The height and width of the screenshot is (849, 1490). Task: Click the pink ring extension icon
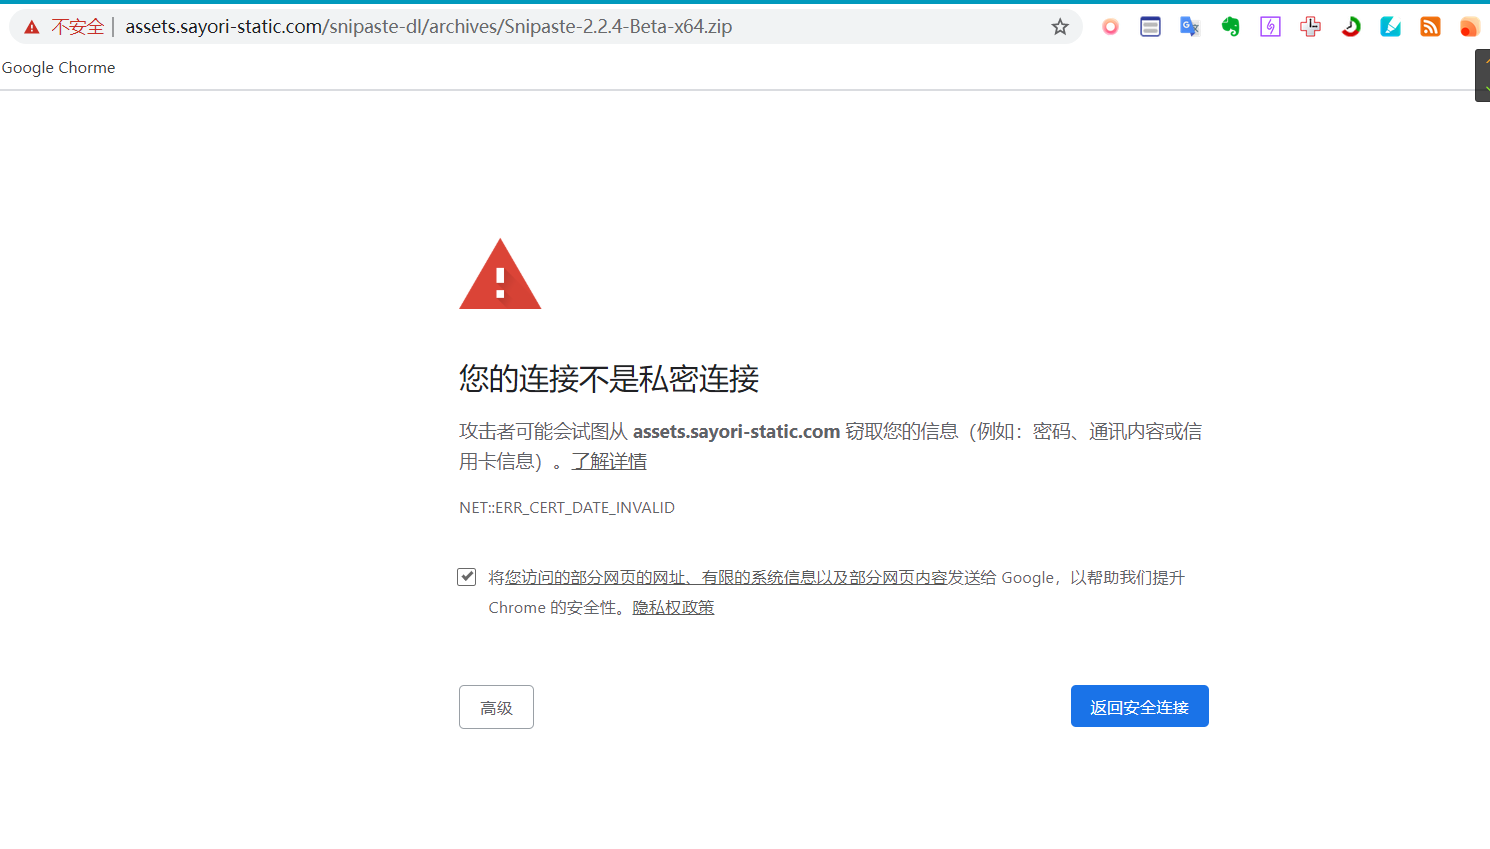pos(1110,27)
